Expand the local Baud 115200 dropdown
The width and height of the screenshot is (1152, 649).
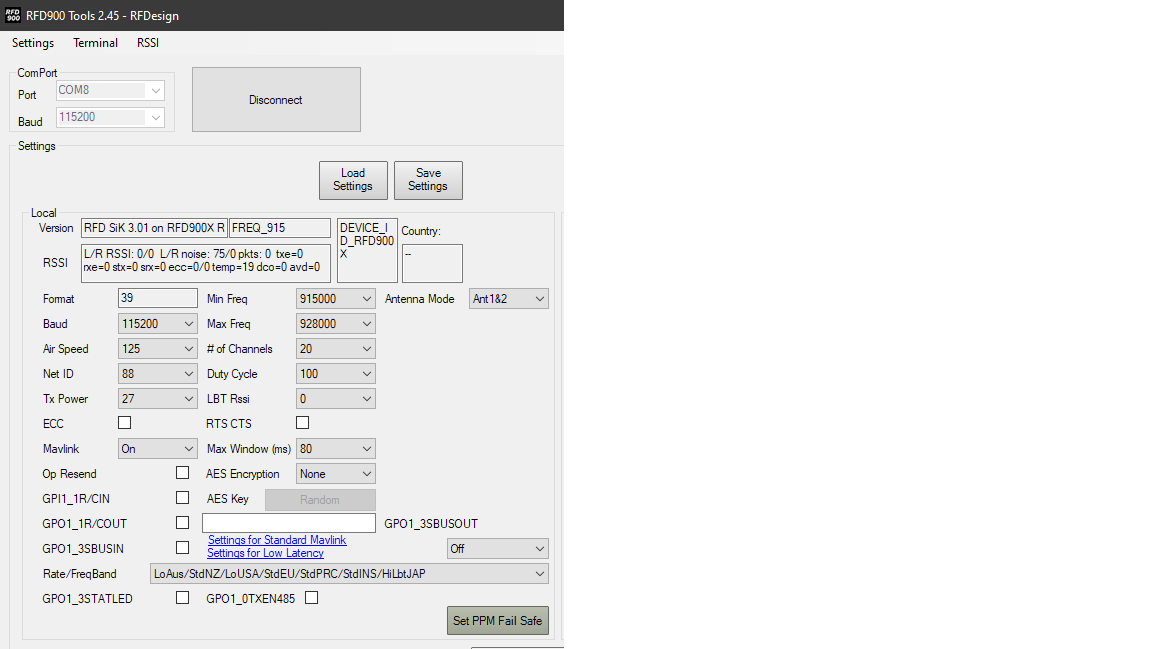[x=157, y=324]
